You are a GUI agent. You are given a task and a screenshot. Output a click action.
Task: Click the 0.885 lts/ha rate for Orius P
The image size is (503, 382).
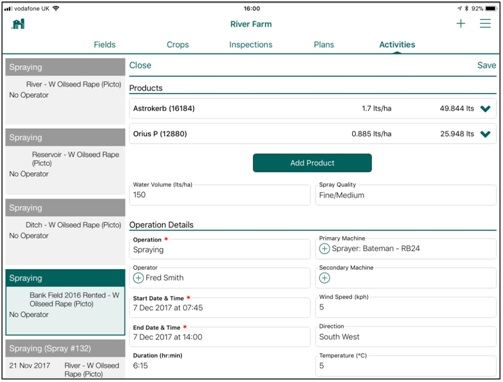point(371,134)
